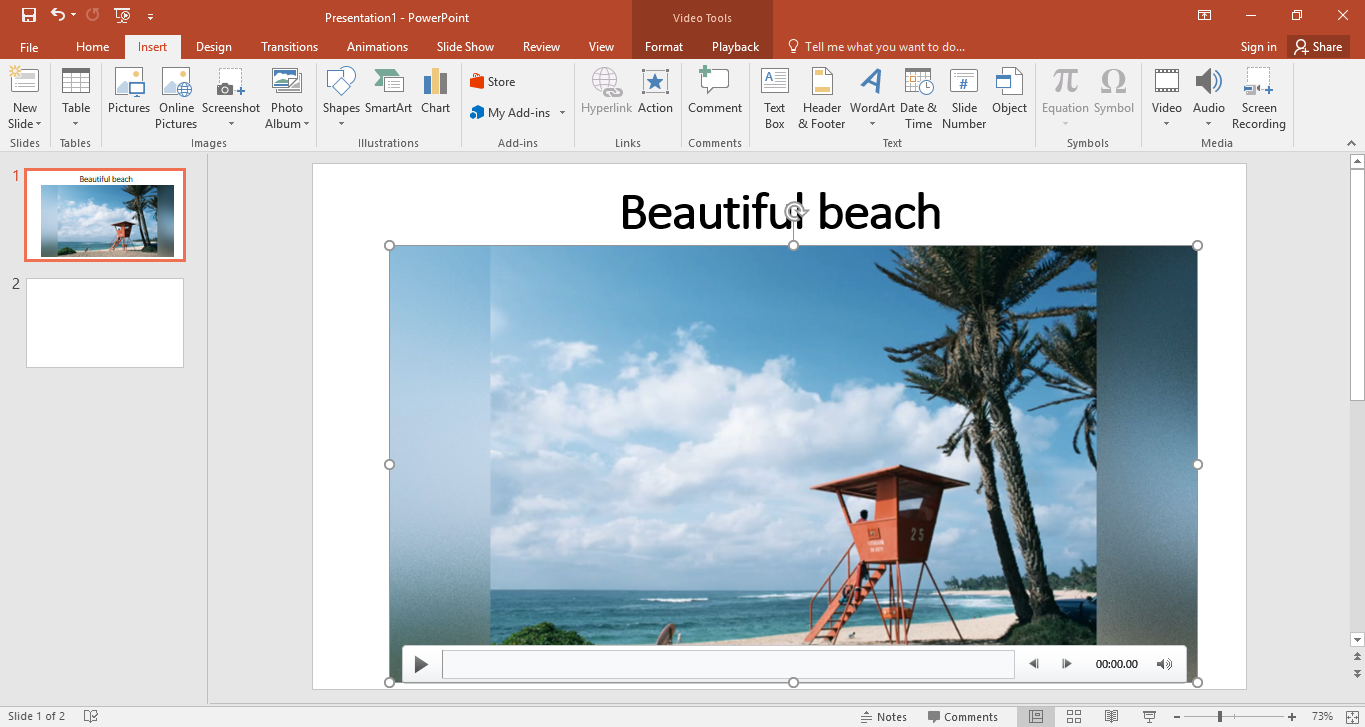Screen dimensions: 1365x727
Task: Click the Sign in link
Action: click(x=1258, y=46)
